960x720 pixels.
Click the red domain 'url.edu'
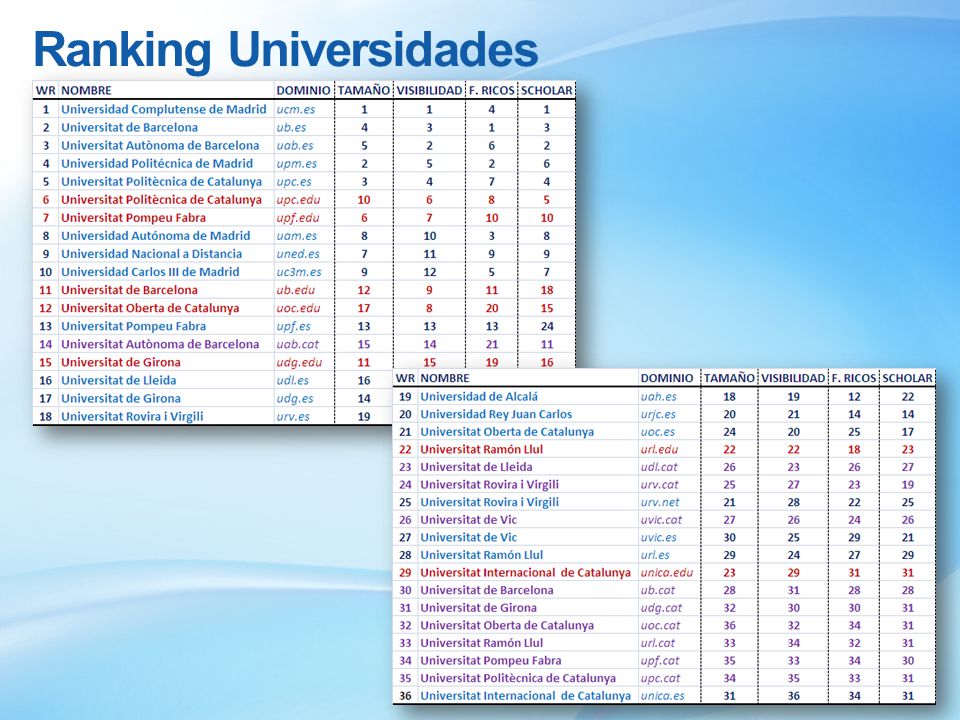coord(659,449)
